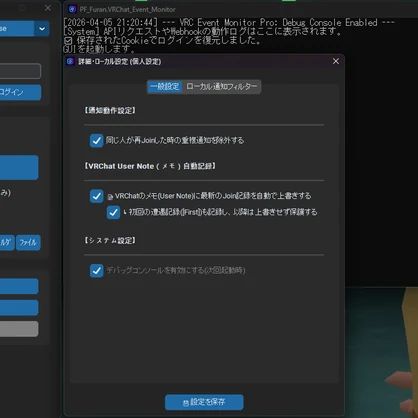Toggle auto-overwrite VRChat User Note Join record
418x418 pixels.
pyautogui.click(x=96, y=196)
